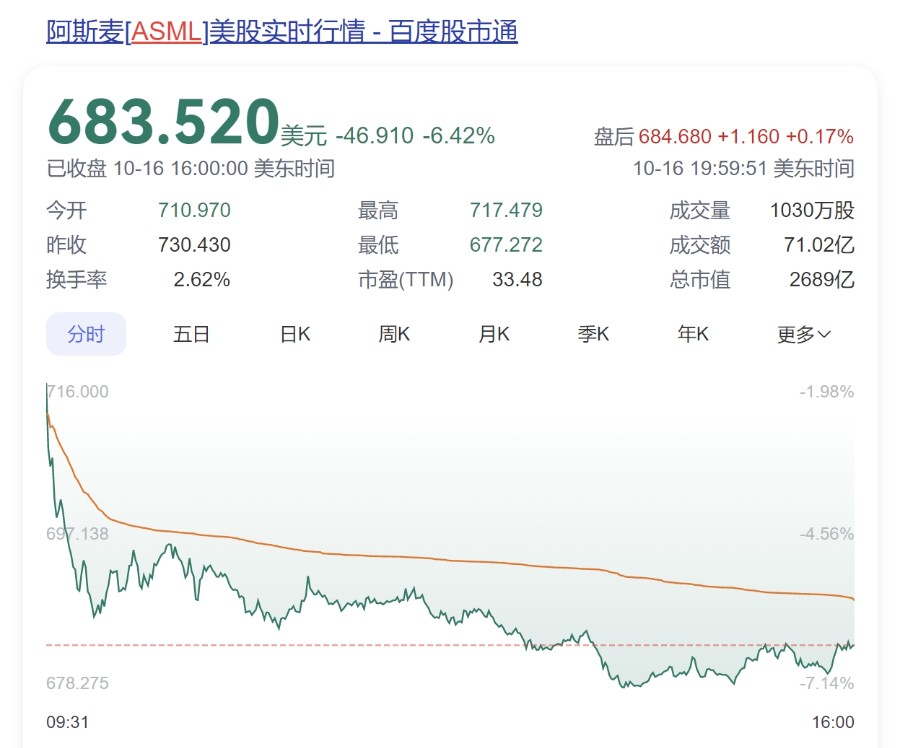Click the percentage change -6.42%
Image resolution: width=900 pixels, height=748 pixels.
point(459,136)
